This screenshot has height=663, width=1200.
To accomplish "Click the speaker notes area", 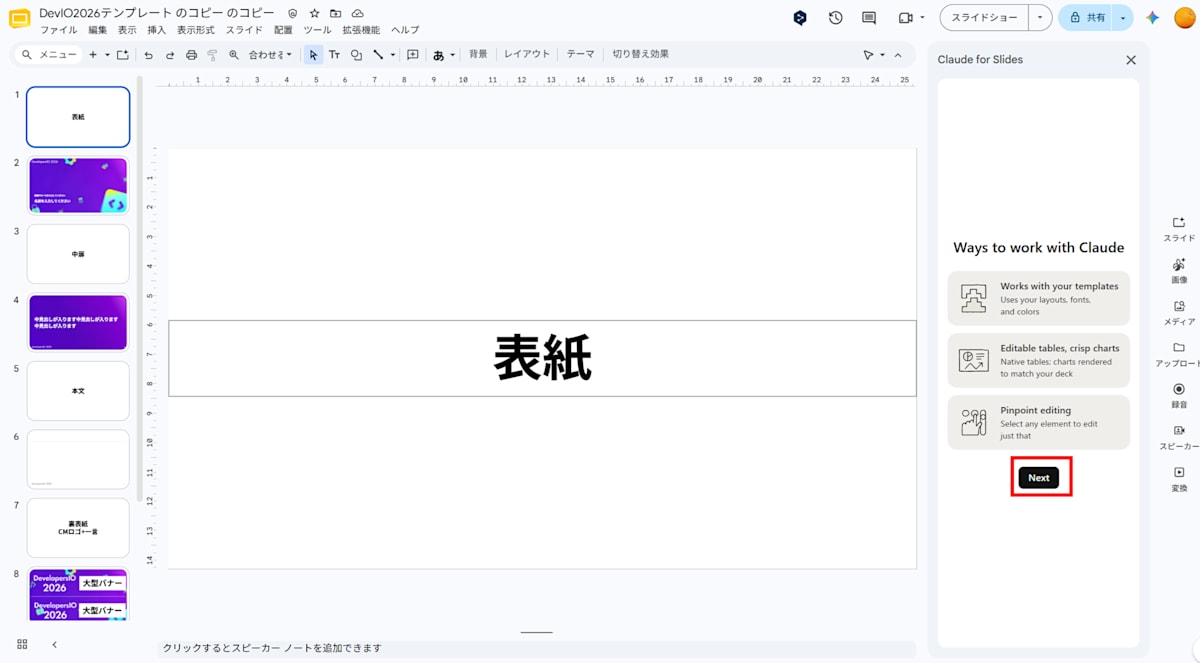I will [537, 648].
